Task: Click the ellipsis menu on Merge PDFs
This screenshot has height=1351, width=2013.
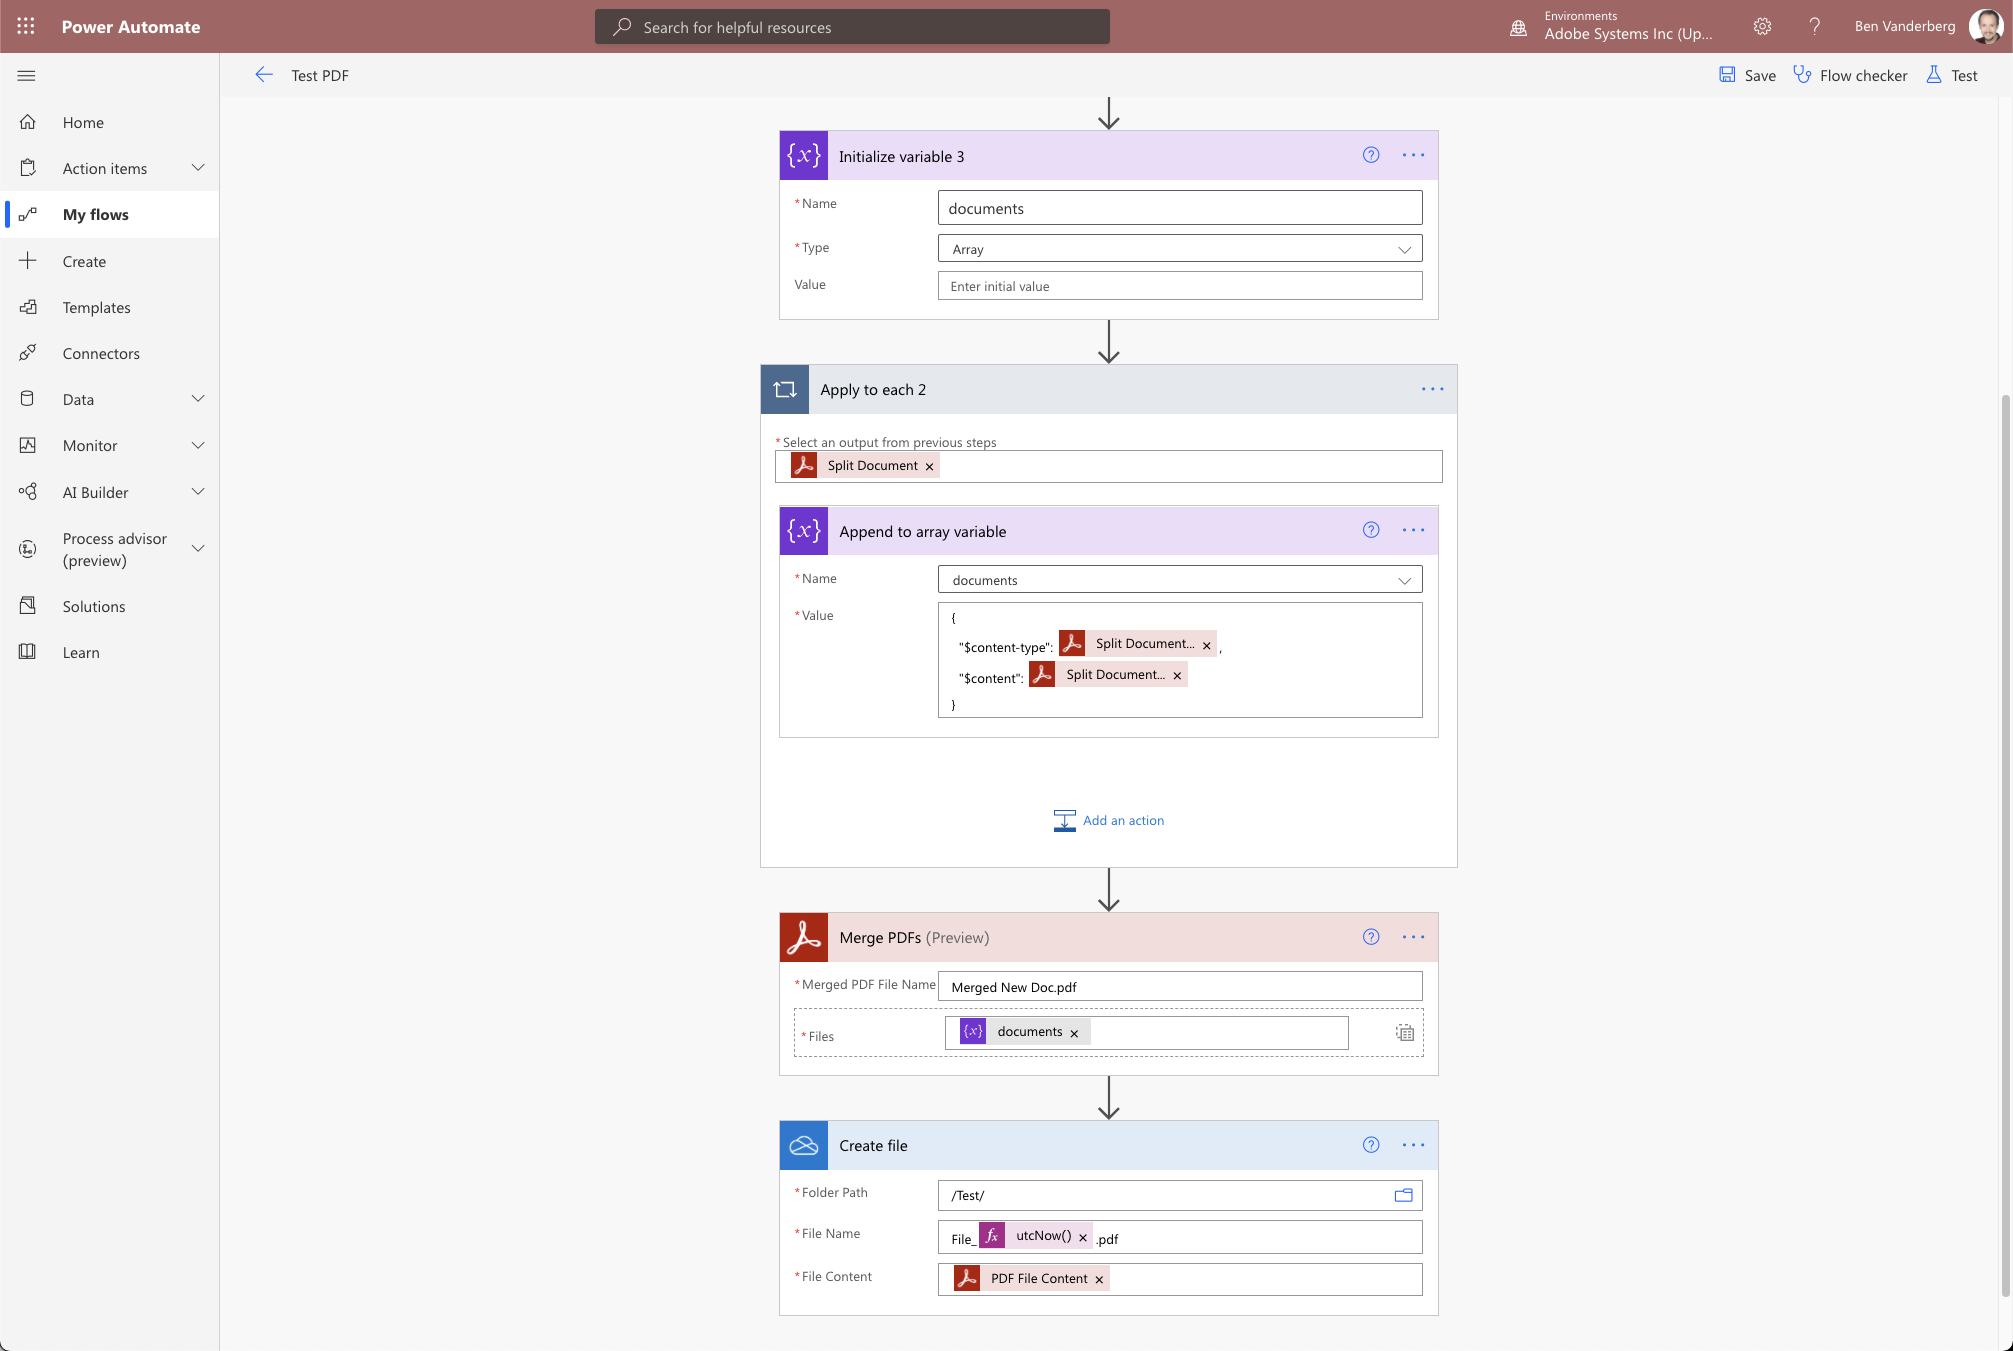Action: click(x=1410, y=936)
